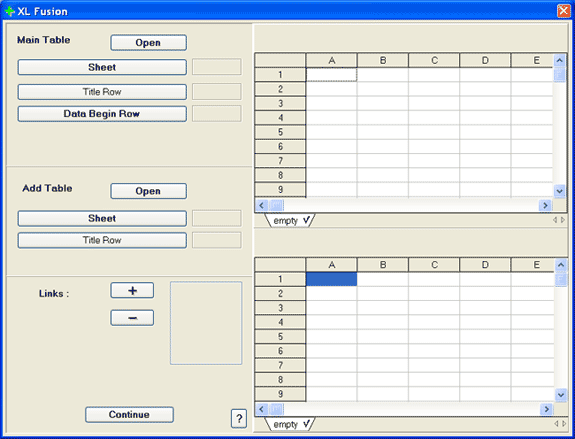
Task: Select column D header in upper grid
Action: pyautogui.click(x=485, y=61)
